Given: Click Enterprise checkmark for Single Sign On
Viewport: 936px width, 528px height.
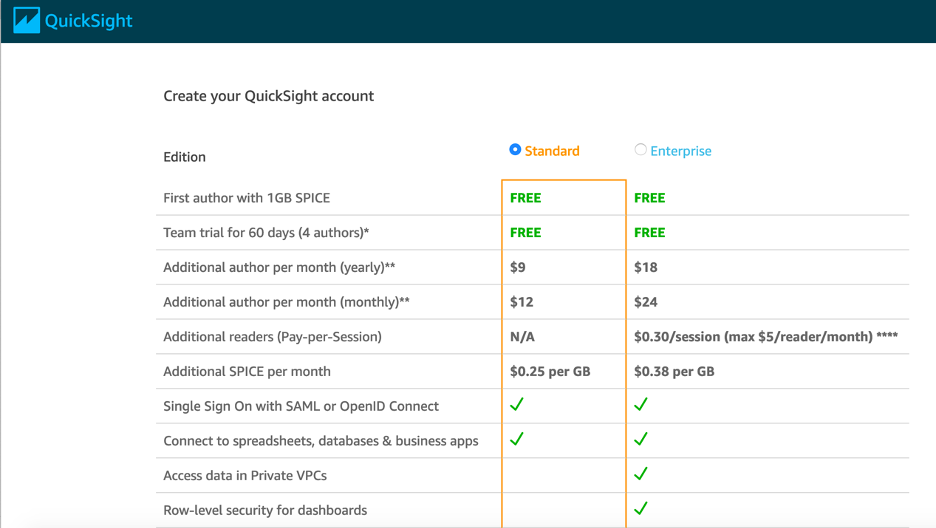Looking at the screenshot, I should point(641,405).
